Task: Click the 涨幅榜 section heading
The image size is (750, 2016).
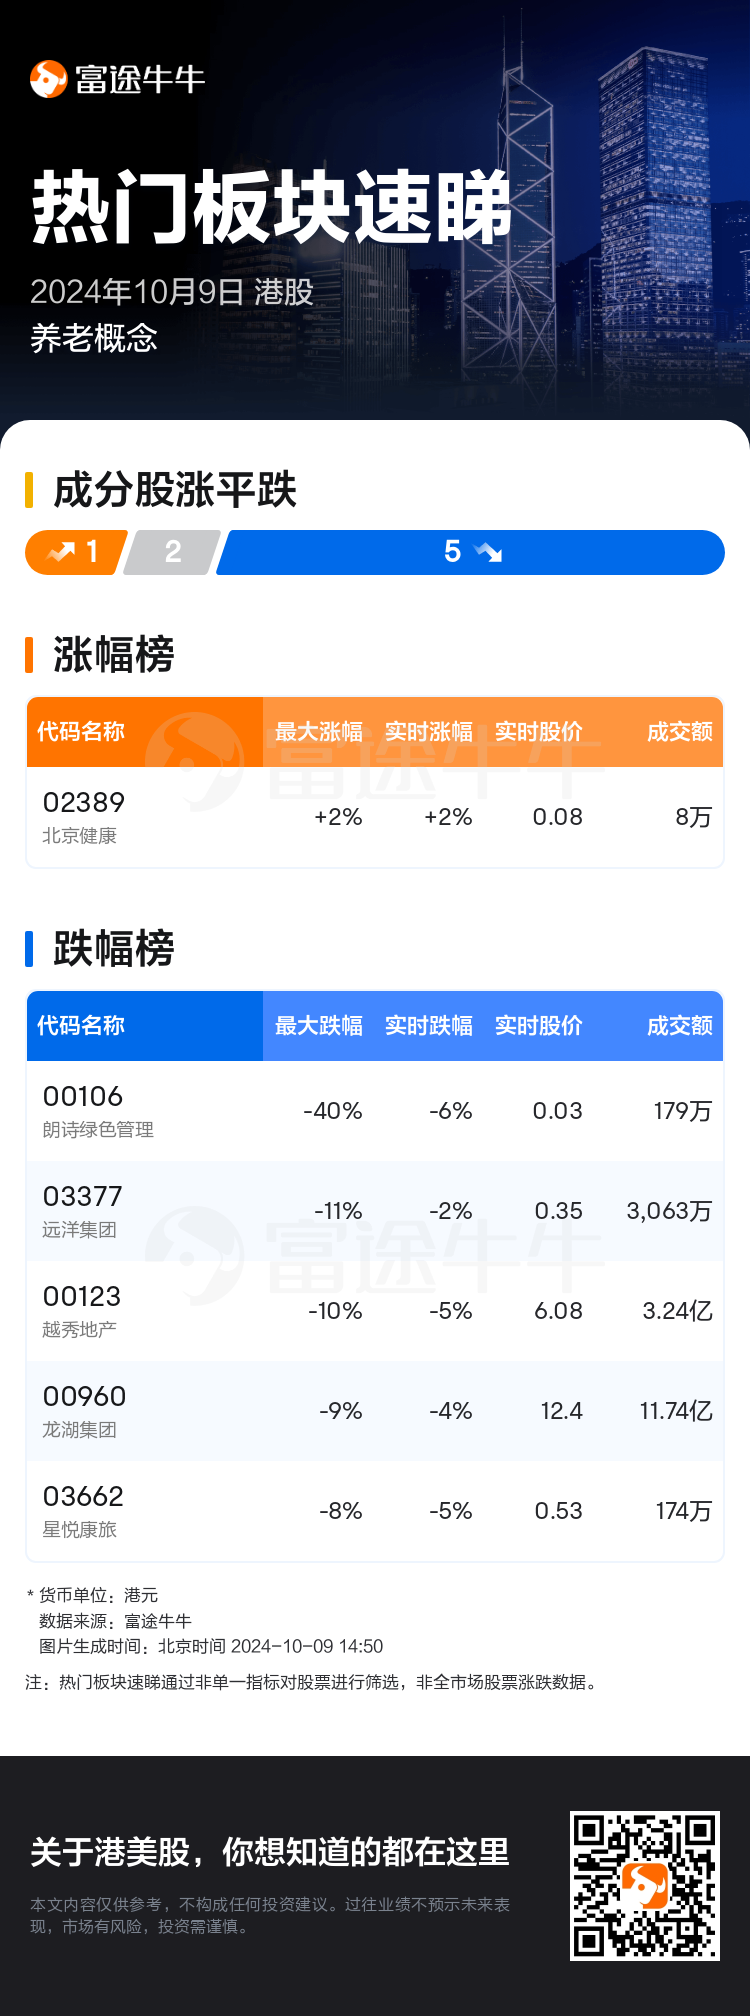Action: (114, 655)
